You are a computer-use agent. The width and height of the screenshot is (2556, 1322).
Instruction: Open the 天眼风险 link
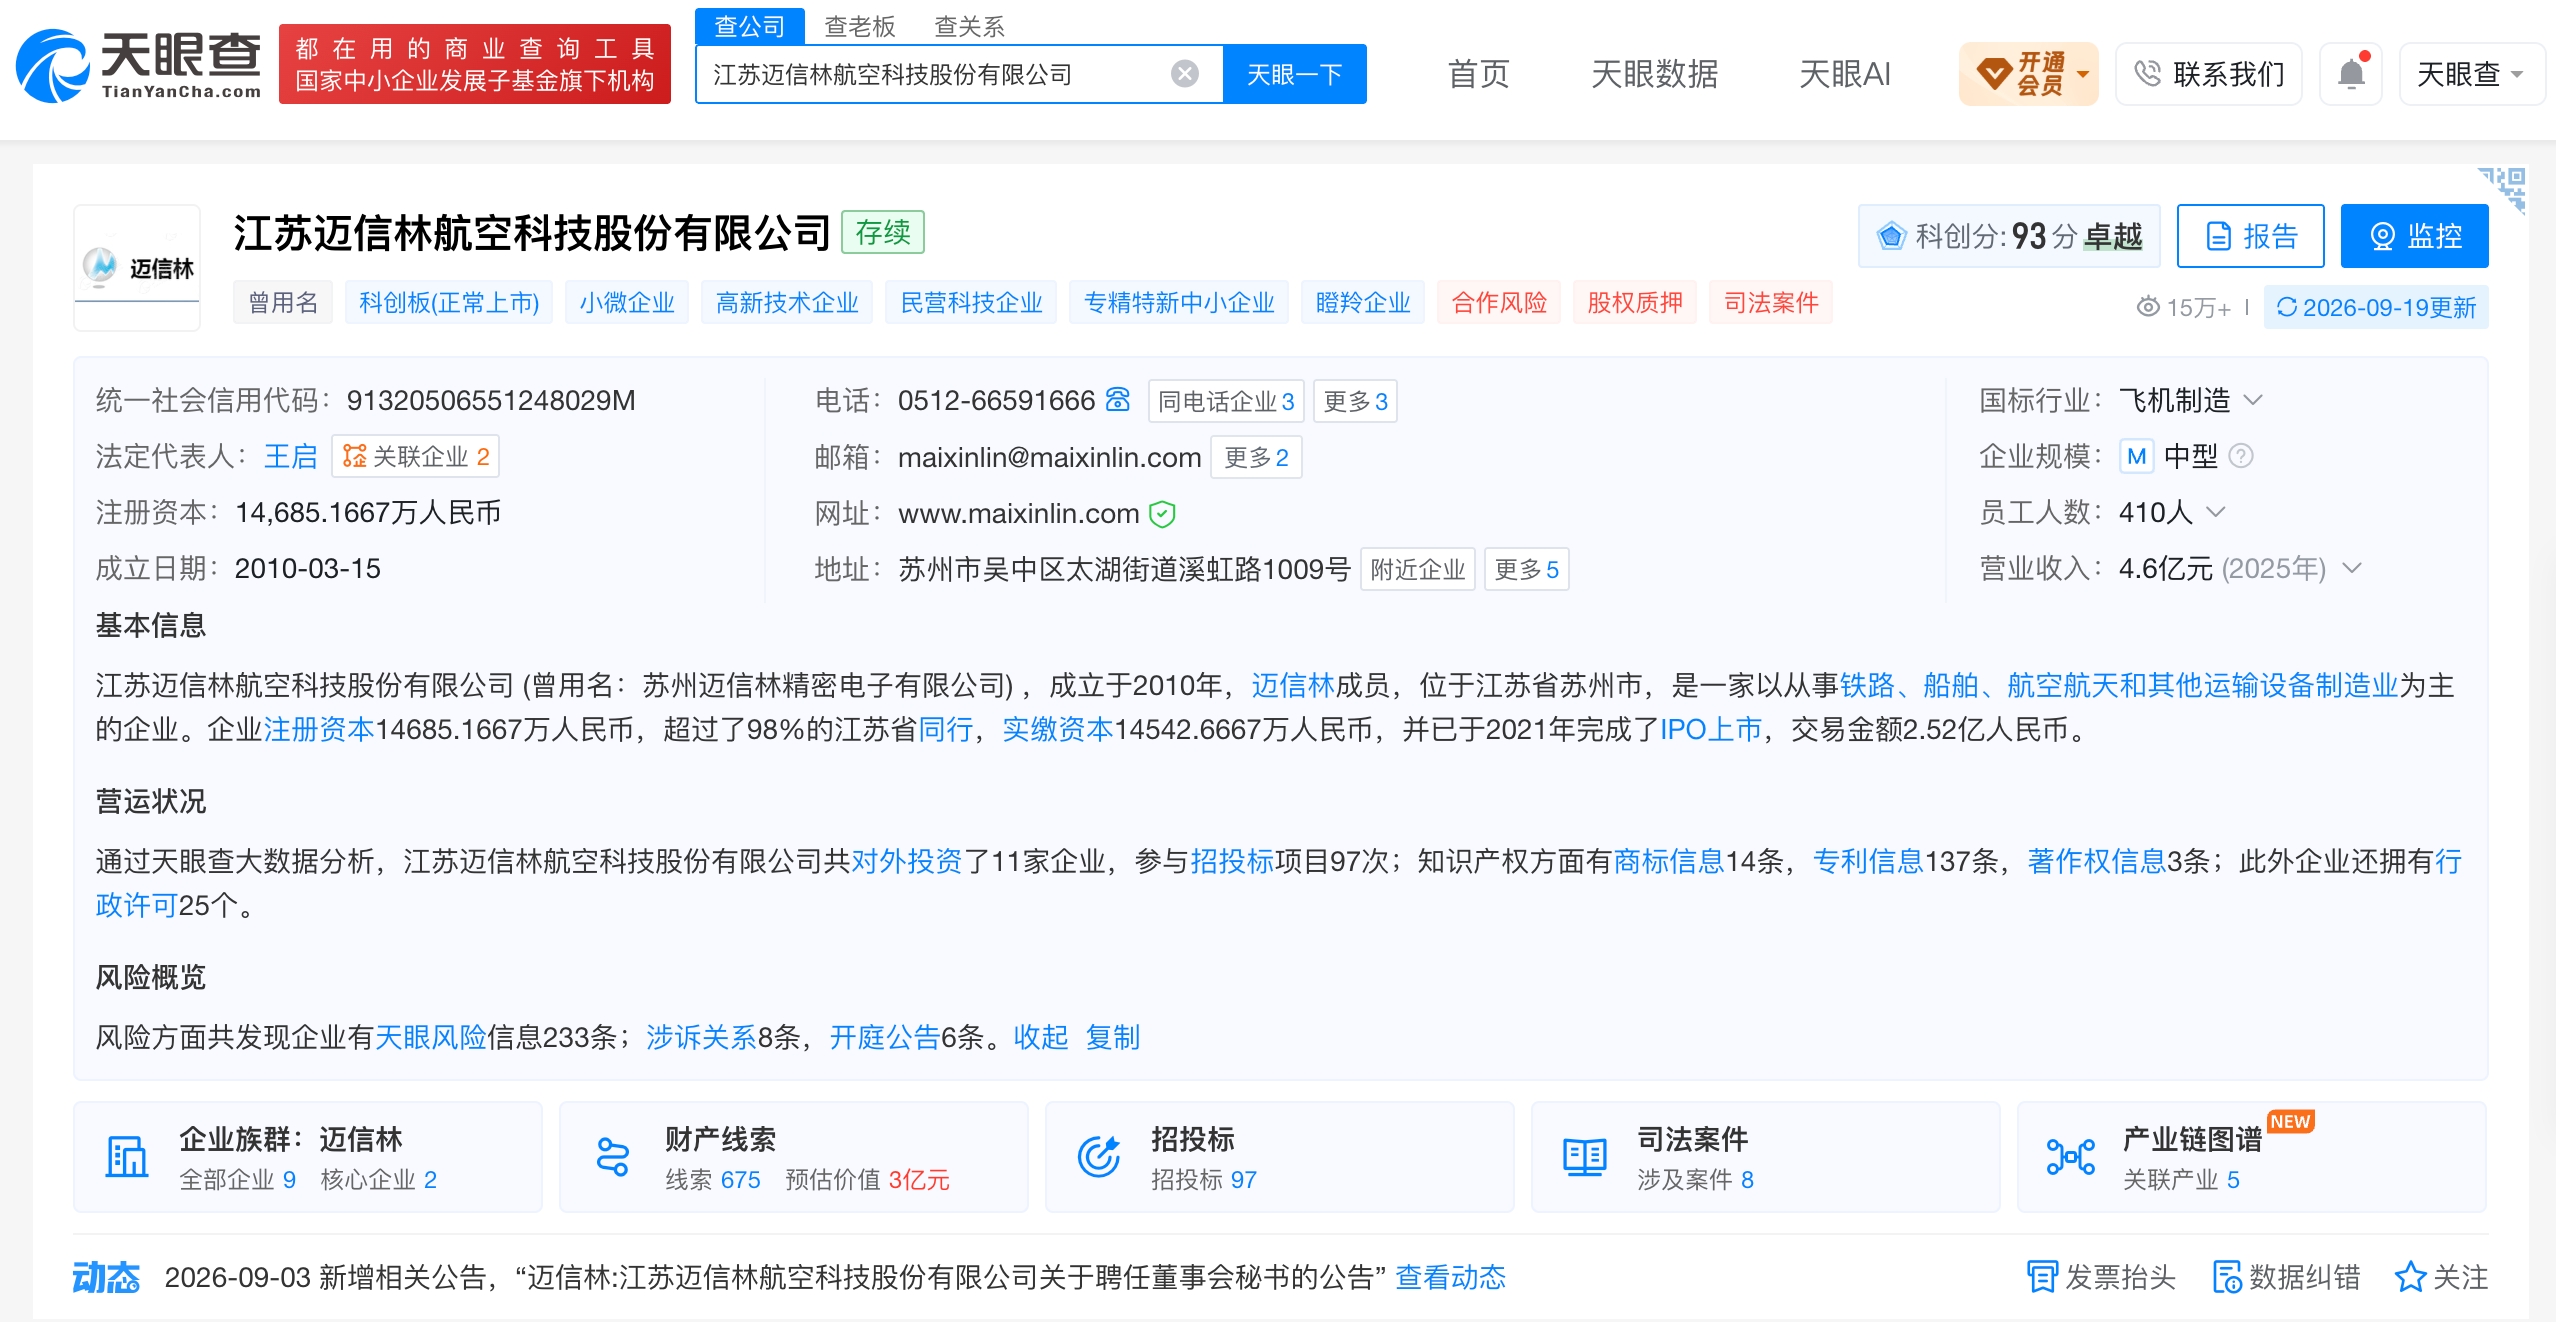(430, 1037)
